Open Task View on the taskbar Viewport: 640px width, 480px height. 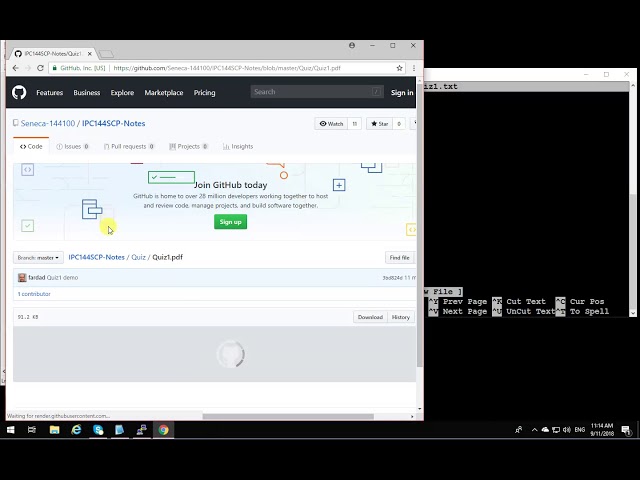pyautogui.click(x=31, y=430)
